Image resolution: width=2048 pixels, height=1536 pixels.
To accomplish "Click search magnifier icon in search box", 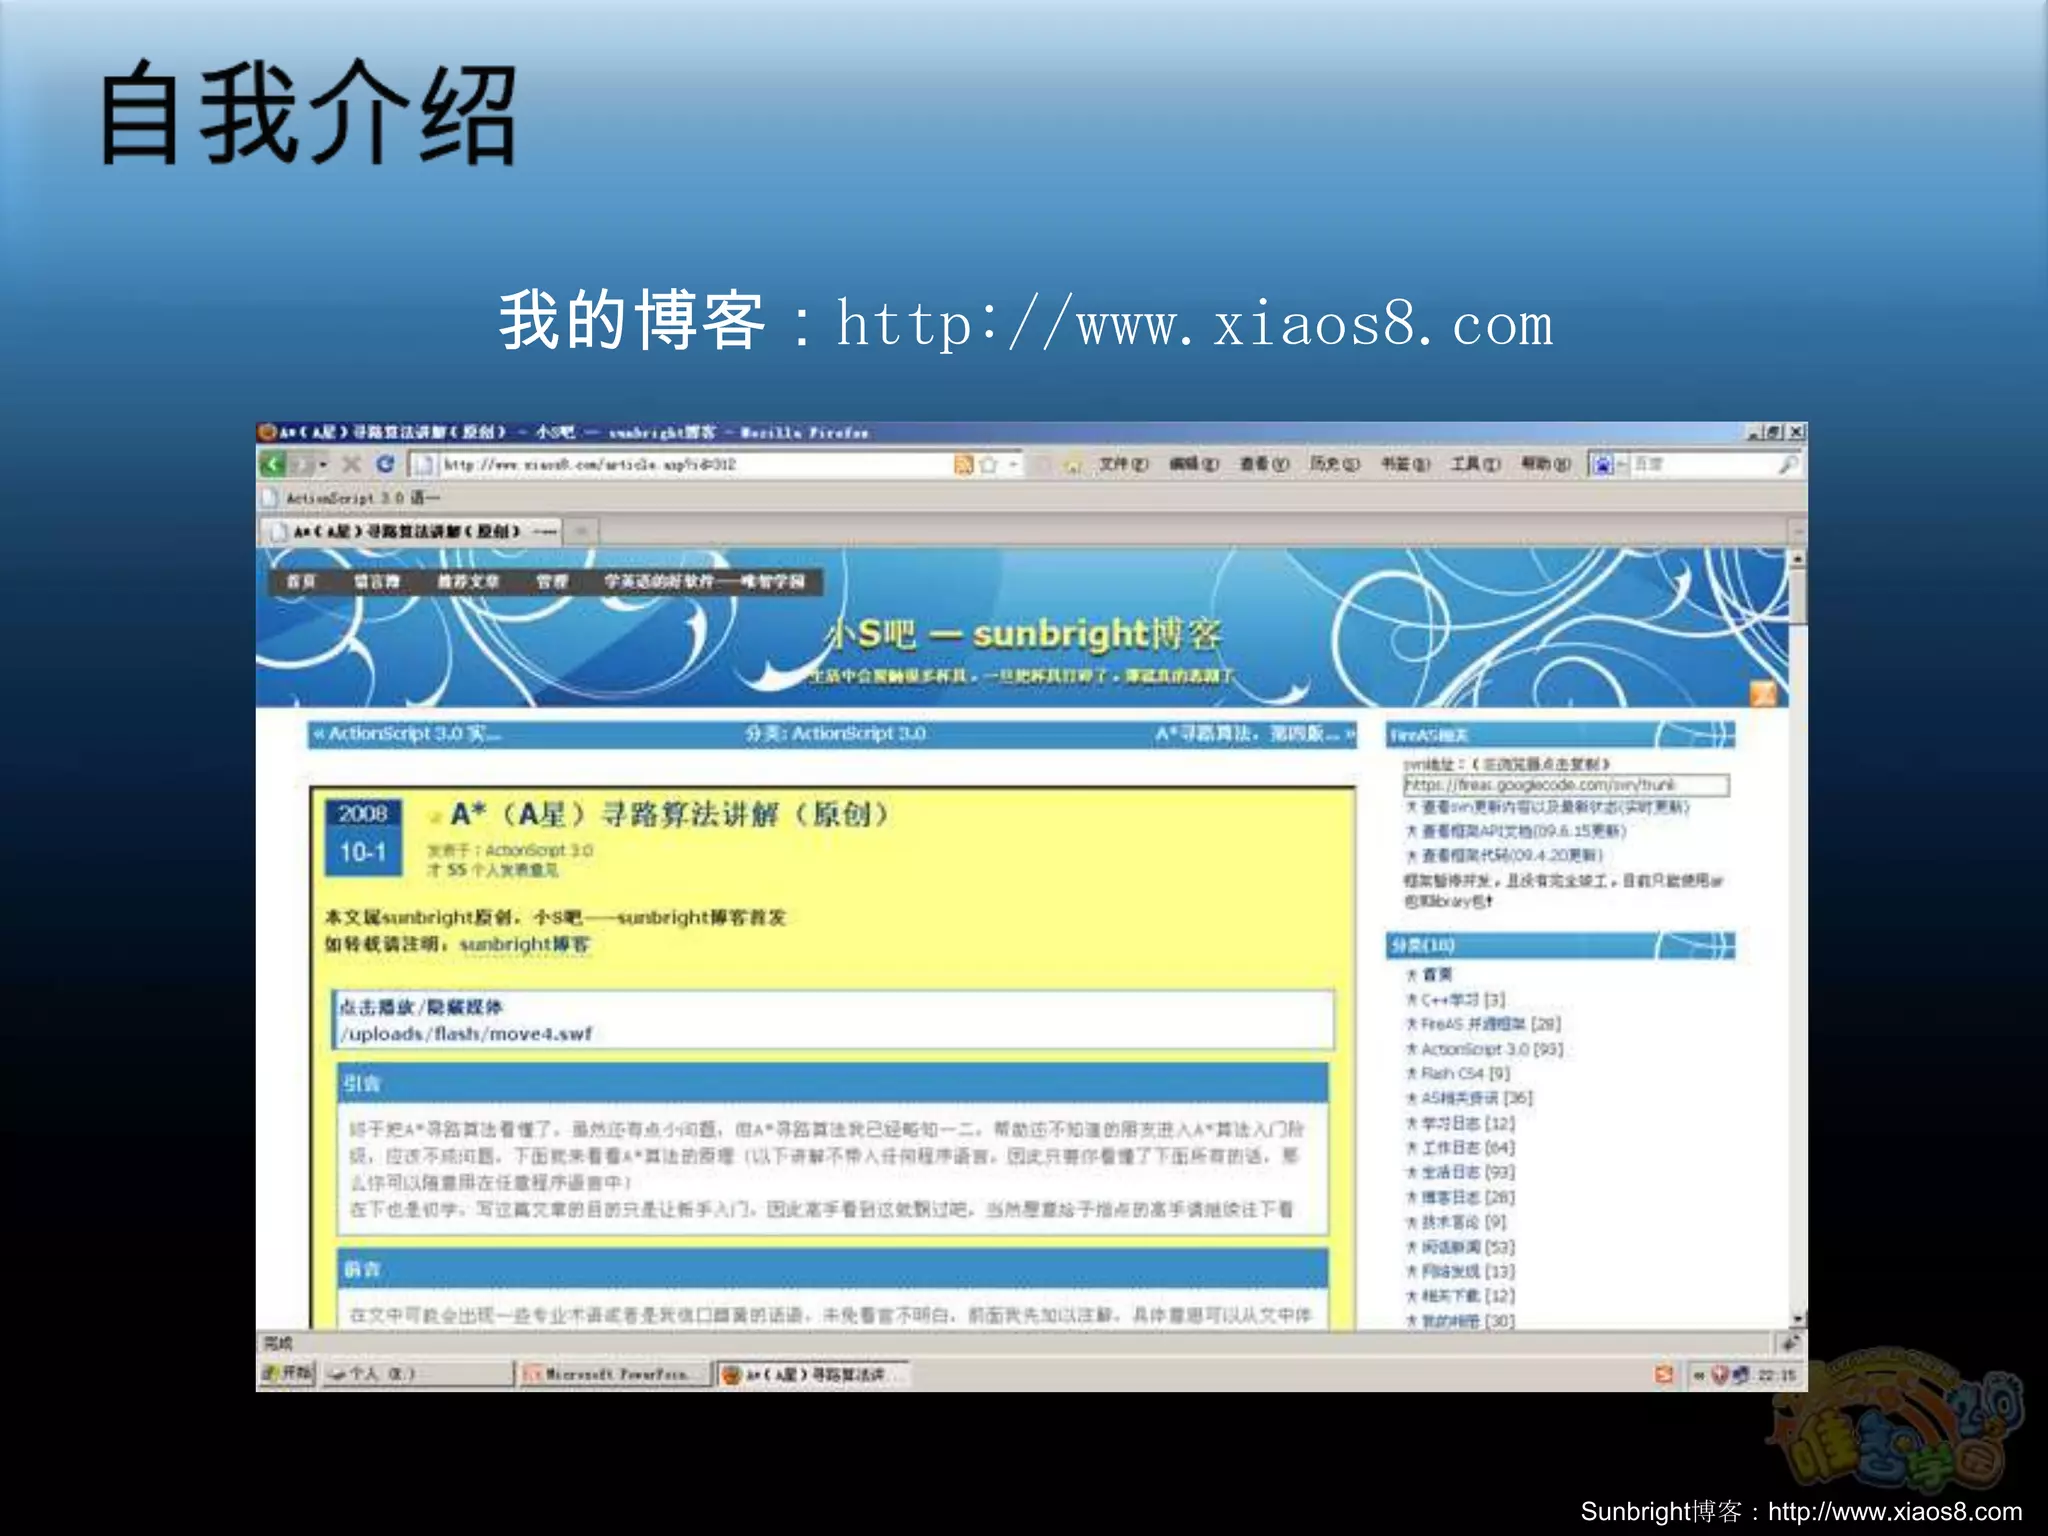I will pyautogui.click(x=1787, y=464).
